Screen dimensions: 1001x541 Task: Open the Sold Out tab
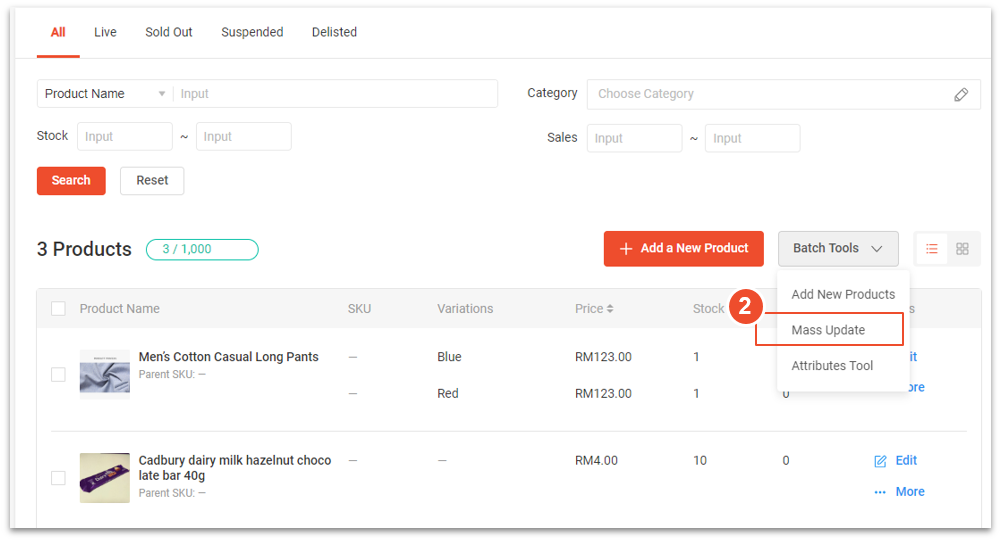tap(169, 32)
